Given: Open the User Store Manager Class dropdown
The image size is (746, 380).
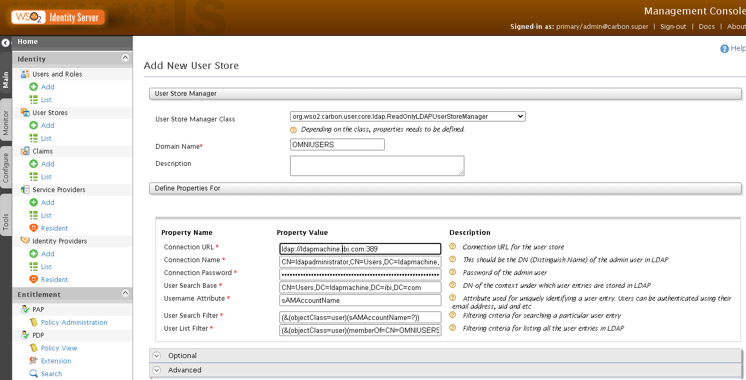Looking at the screenshot, I should click(x=408, y=116).
